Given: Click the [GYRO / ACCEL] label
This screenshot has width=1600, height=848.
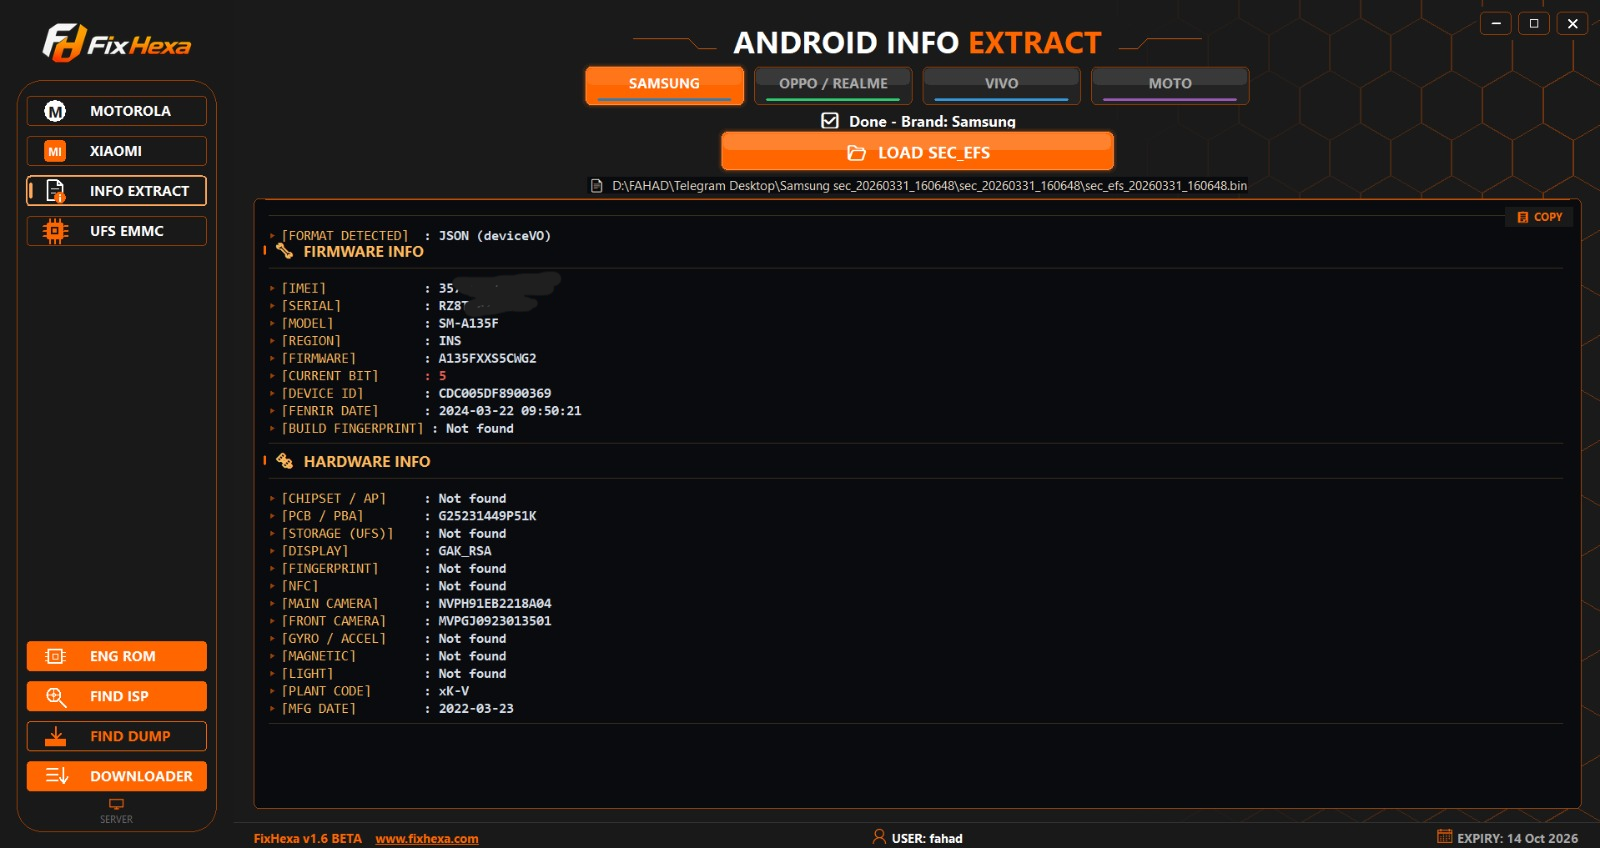Looking at the screenshot, I should (x=333, y=639).
